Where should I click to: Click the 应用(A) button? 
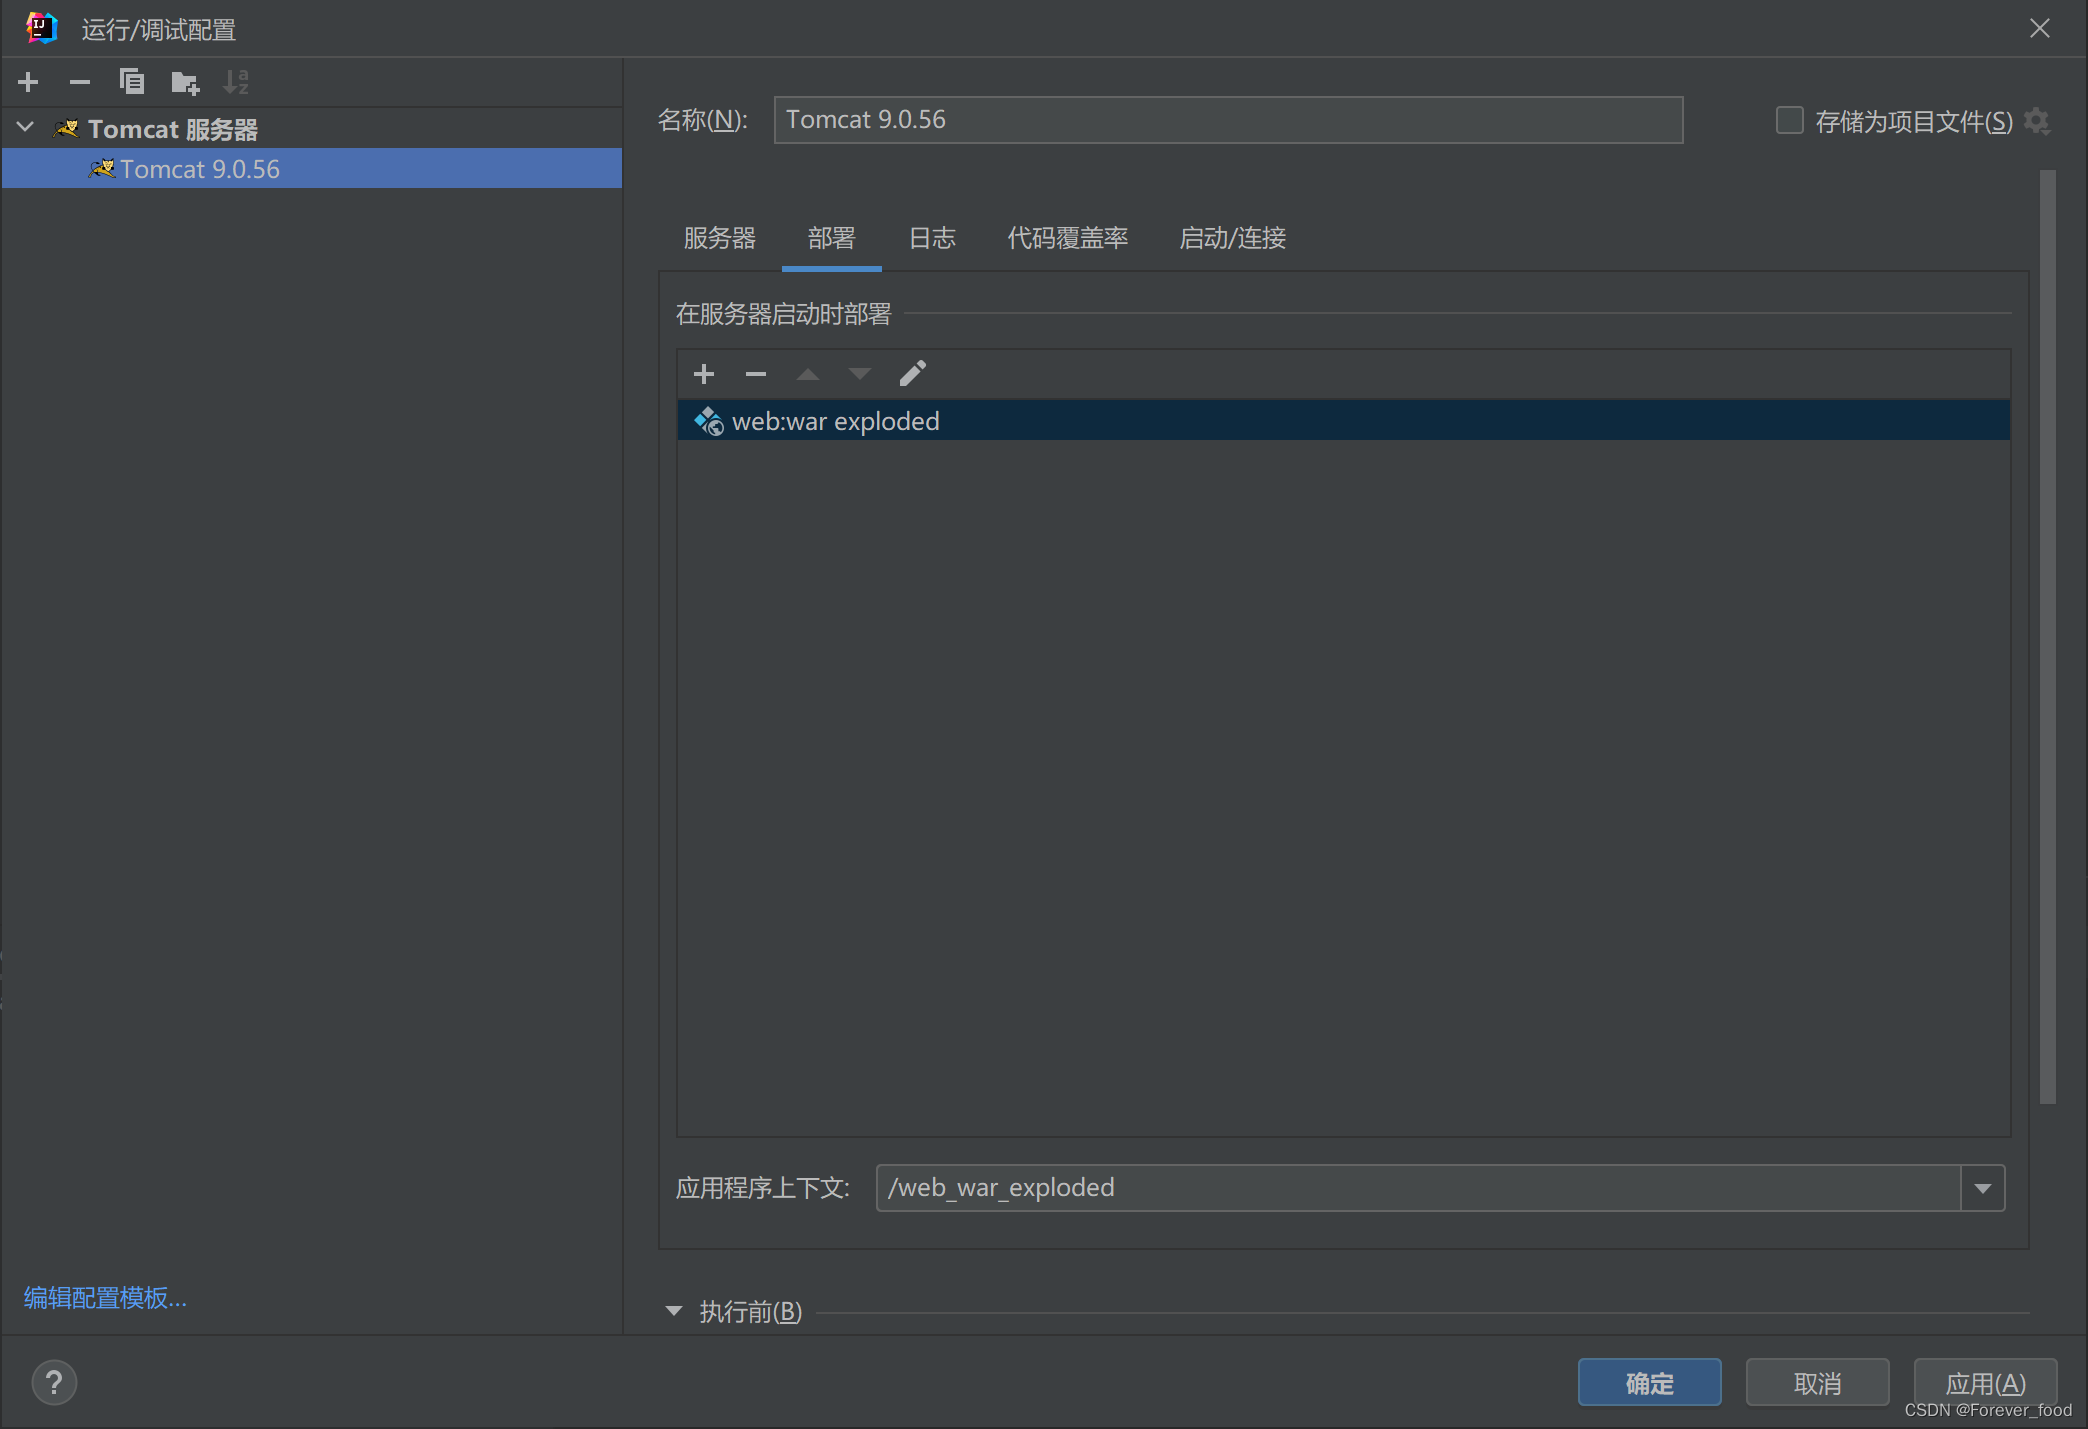click(1985, 1383)
